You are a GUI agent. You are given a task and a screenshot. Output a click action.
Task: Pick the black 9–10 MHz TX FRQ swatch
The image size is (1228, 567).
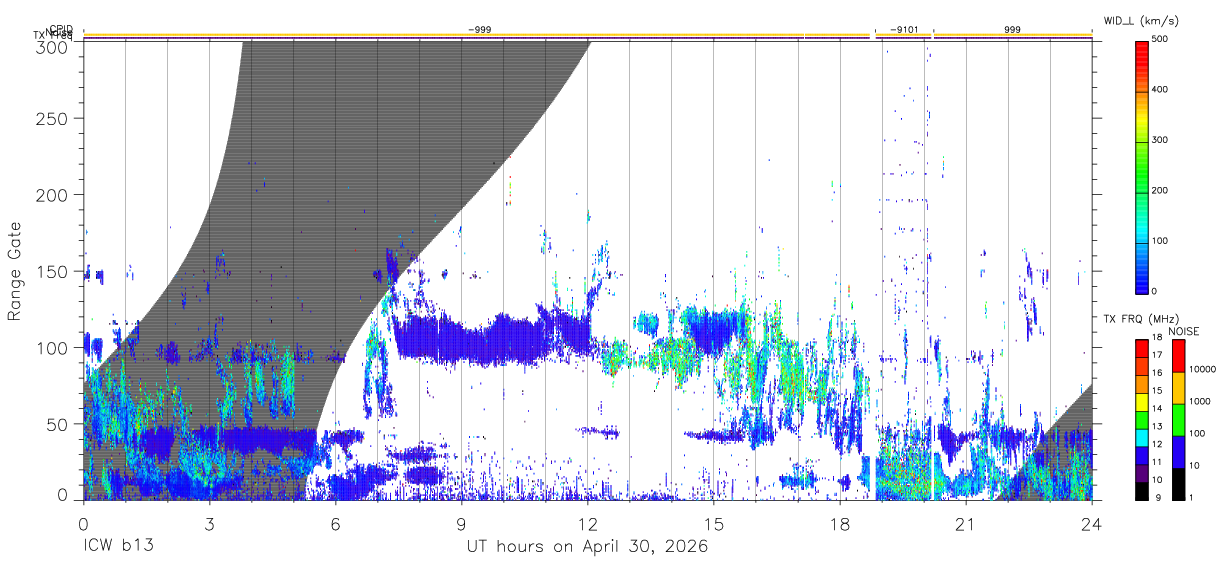(1142, 490)
